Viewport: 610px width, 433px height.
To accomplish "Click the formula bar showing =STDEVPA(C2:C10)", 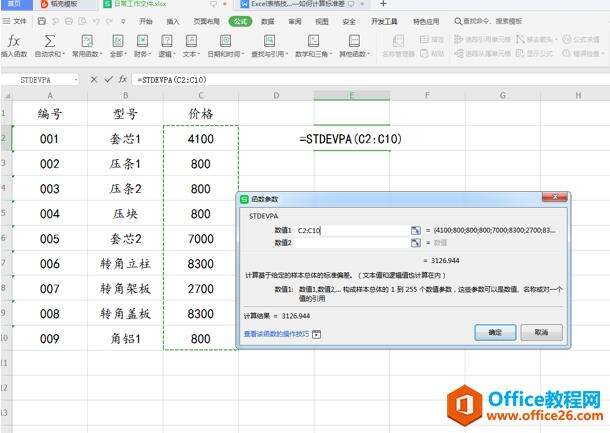I will 370,80.
